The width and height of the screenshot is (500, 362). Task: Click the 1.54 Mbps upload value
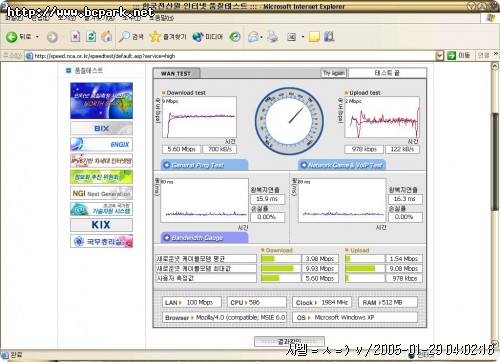pyautogui.click(x=404, y=259)
